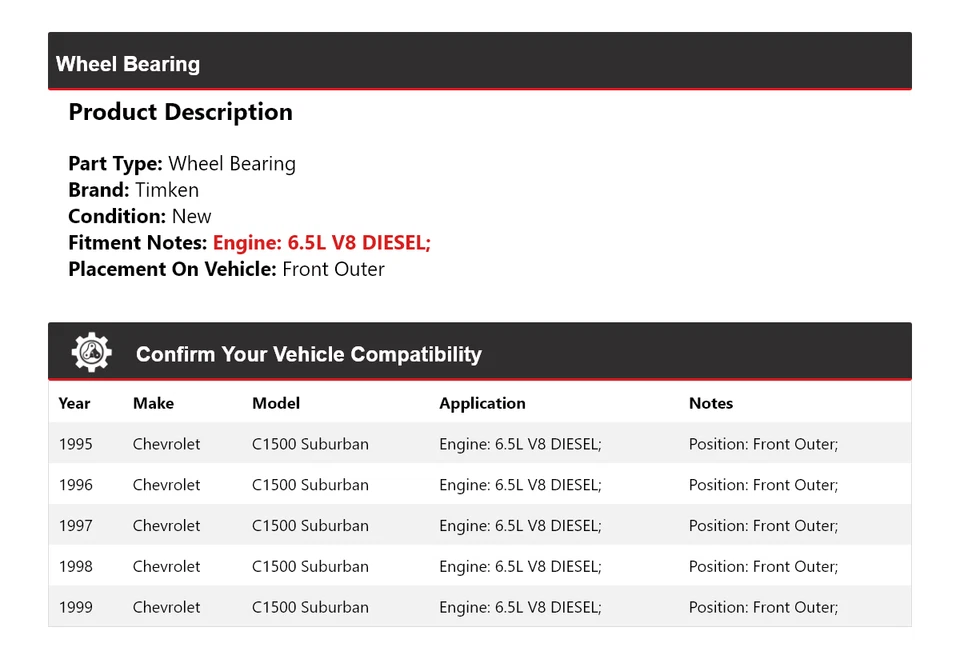Select the 1999 year row cell

point(75,608)
